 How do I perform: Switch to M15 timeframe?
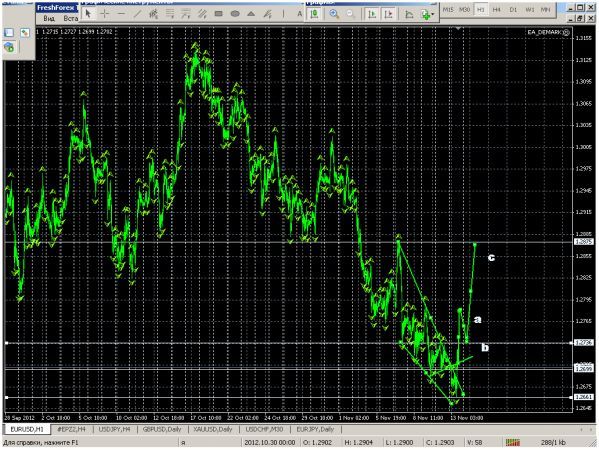point(448,10)
